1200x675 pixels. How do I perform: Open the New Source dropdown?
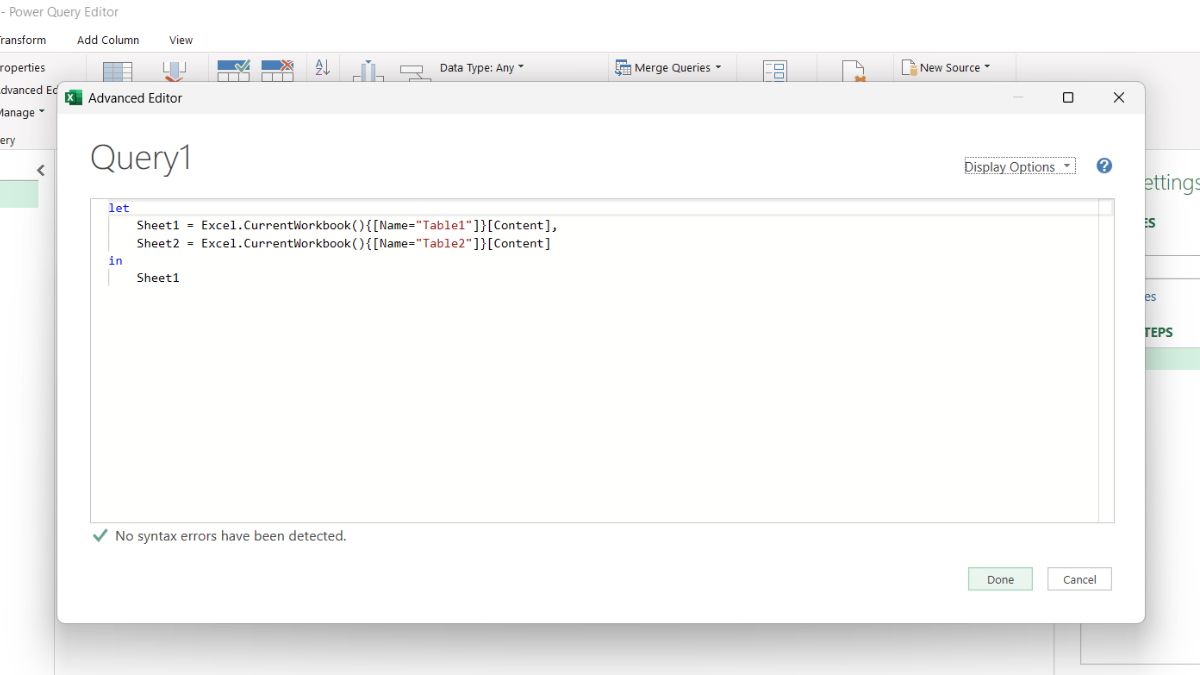point(946,68)
